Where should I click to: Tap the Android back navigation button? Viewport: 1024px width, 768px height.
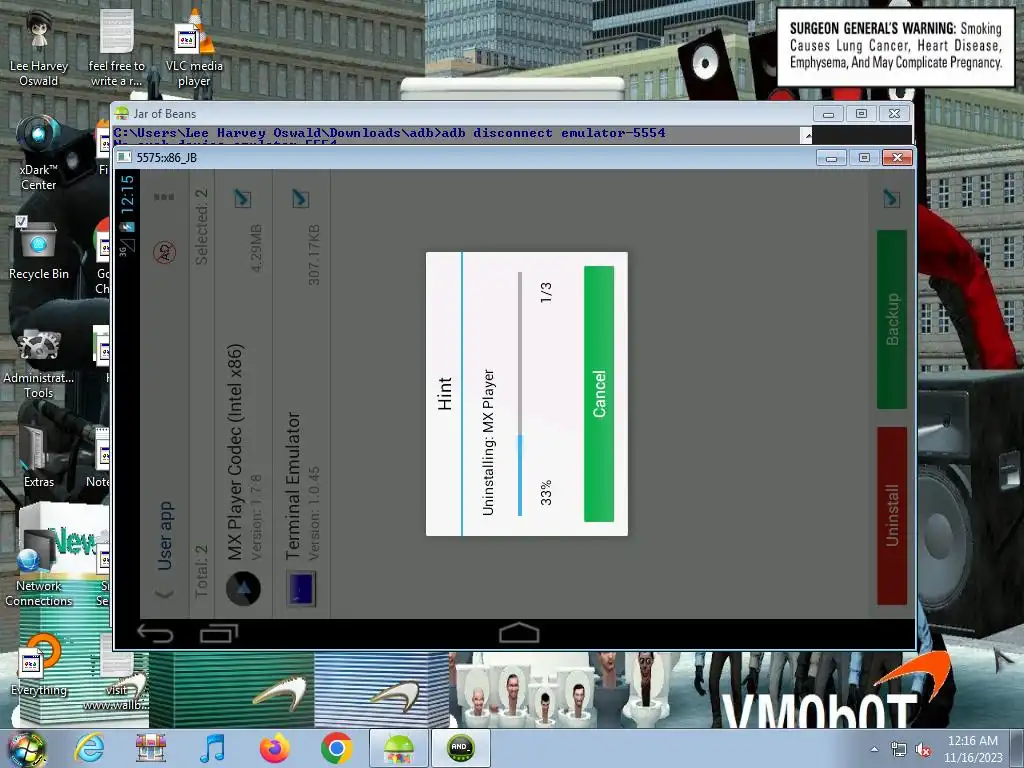click(155, 633)
